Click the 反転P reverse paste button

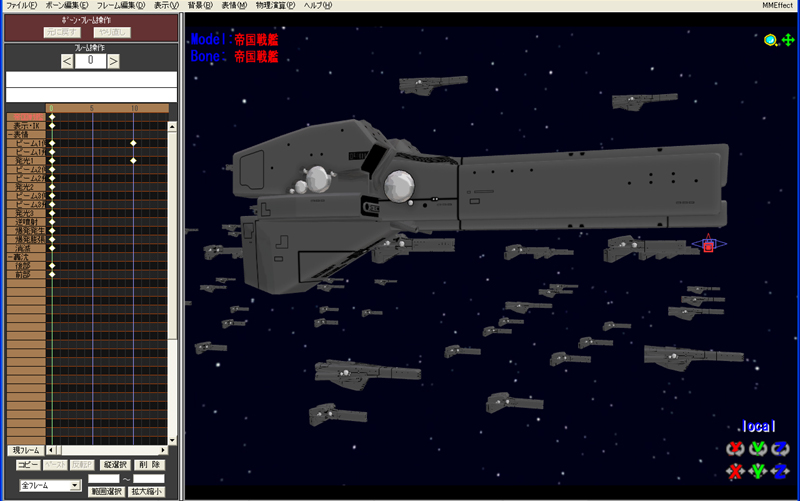(x=82, y=465)
